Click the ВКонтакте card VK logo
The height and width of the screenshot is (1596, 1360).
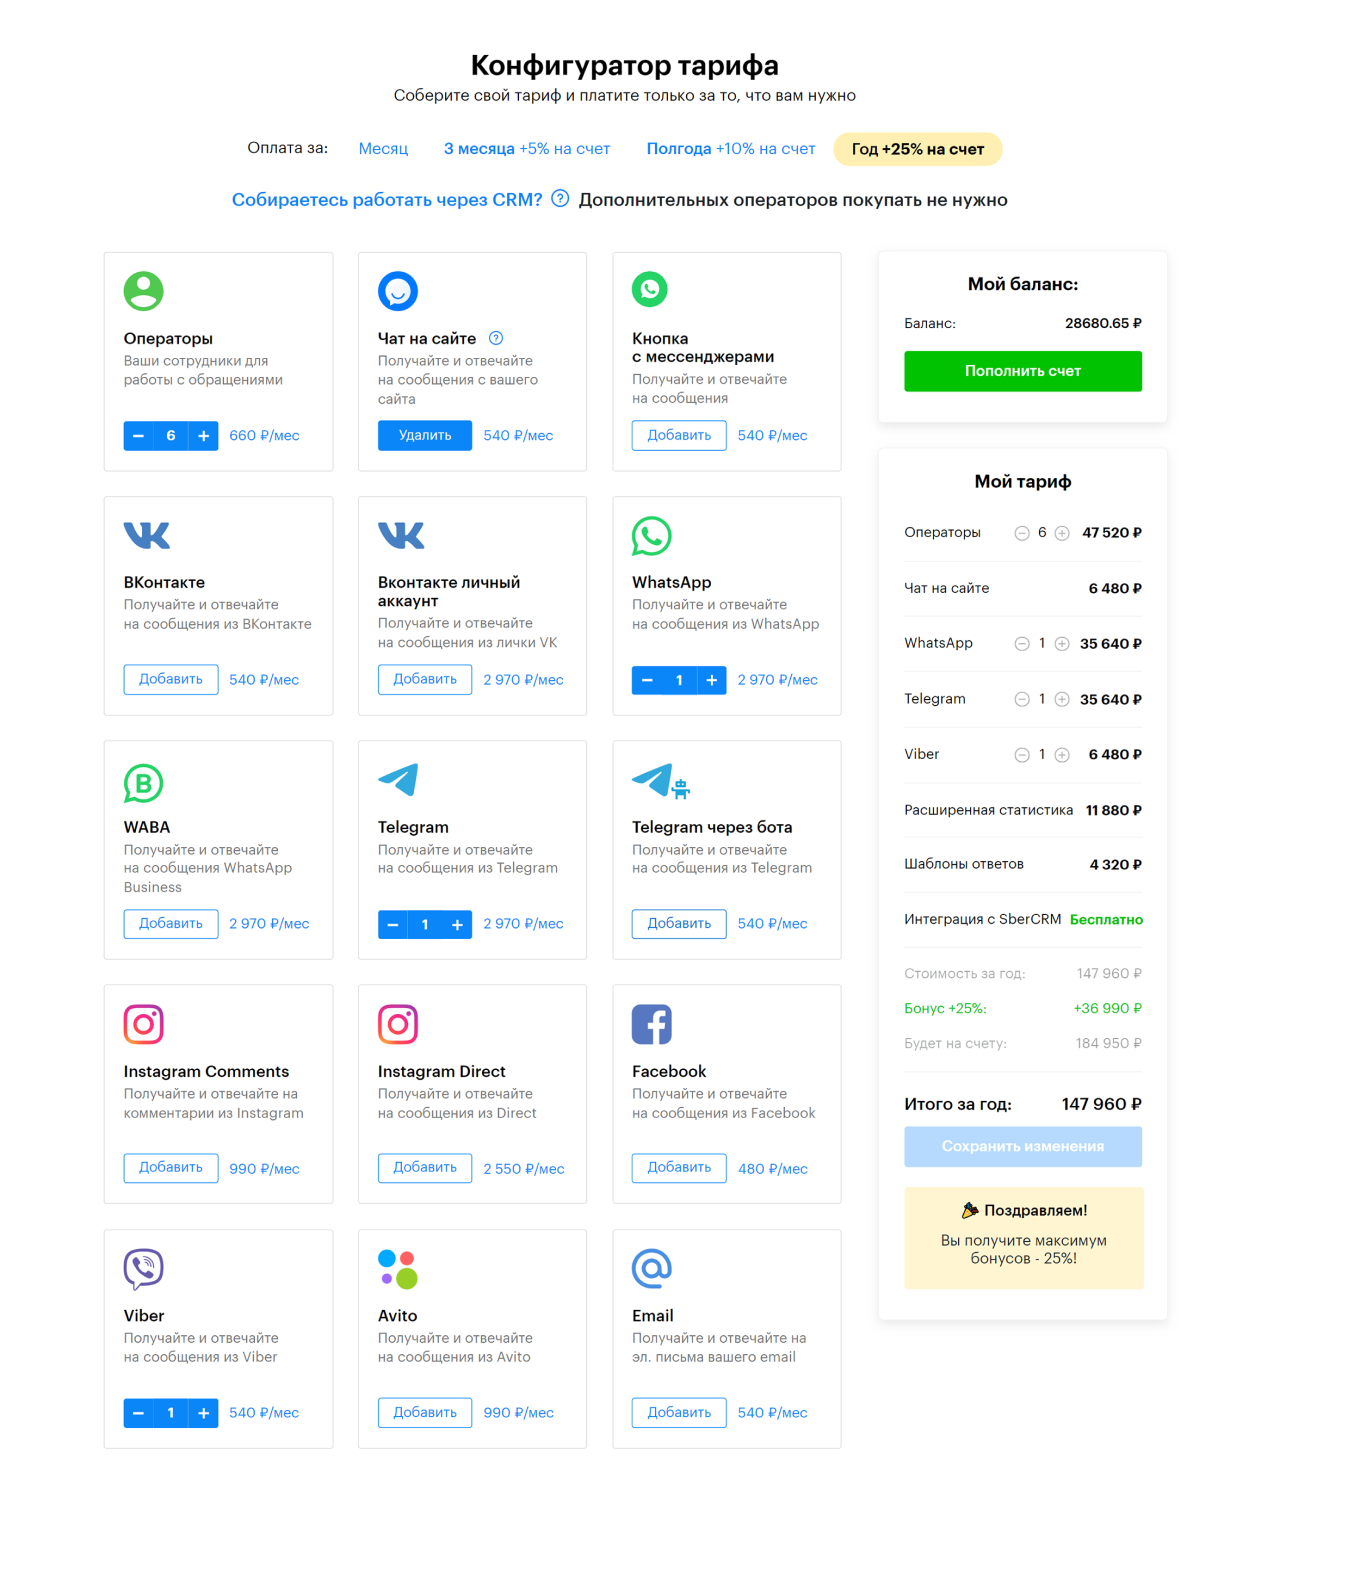(147, 535)
